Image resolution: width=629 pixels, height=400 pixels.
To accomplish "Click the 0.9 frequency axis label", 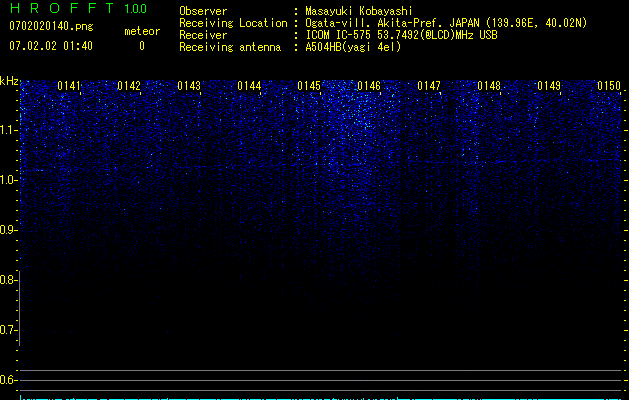I will (x=8, y=230).
